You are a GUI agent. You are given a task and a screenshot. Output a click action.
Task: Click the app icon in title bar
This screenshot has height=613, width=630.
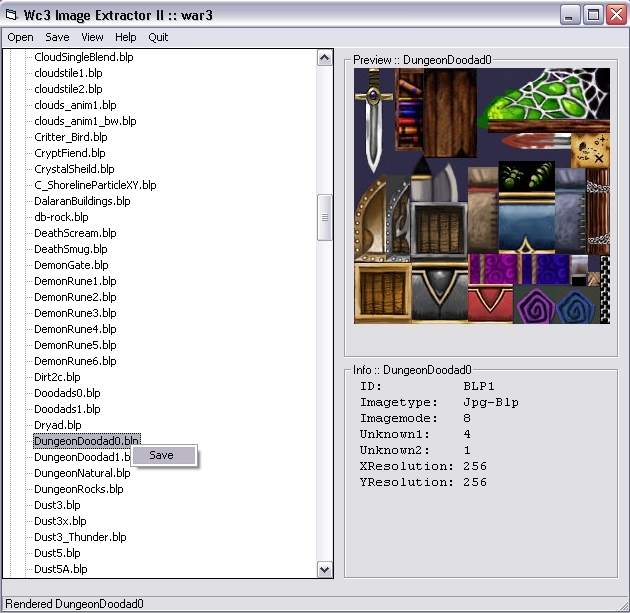point(11,15)
